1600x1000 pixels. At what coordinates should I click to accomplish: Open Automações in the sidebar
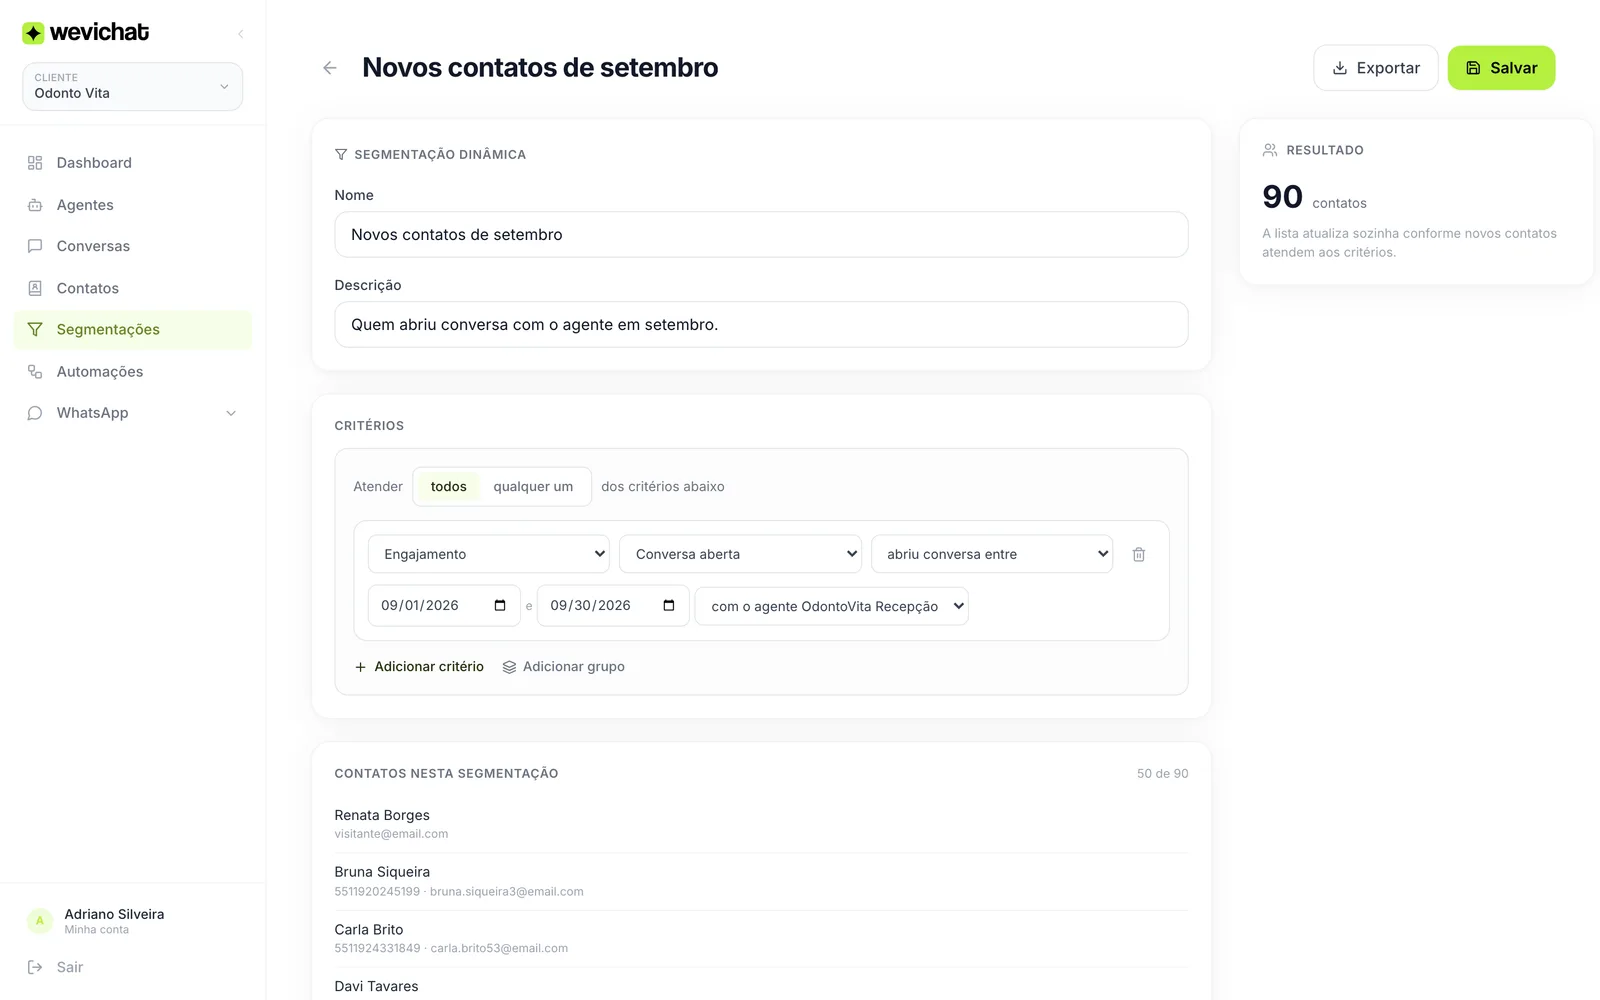click(133, 371)
